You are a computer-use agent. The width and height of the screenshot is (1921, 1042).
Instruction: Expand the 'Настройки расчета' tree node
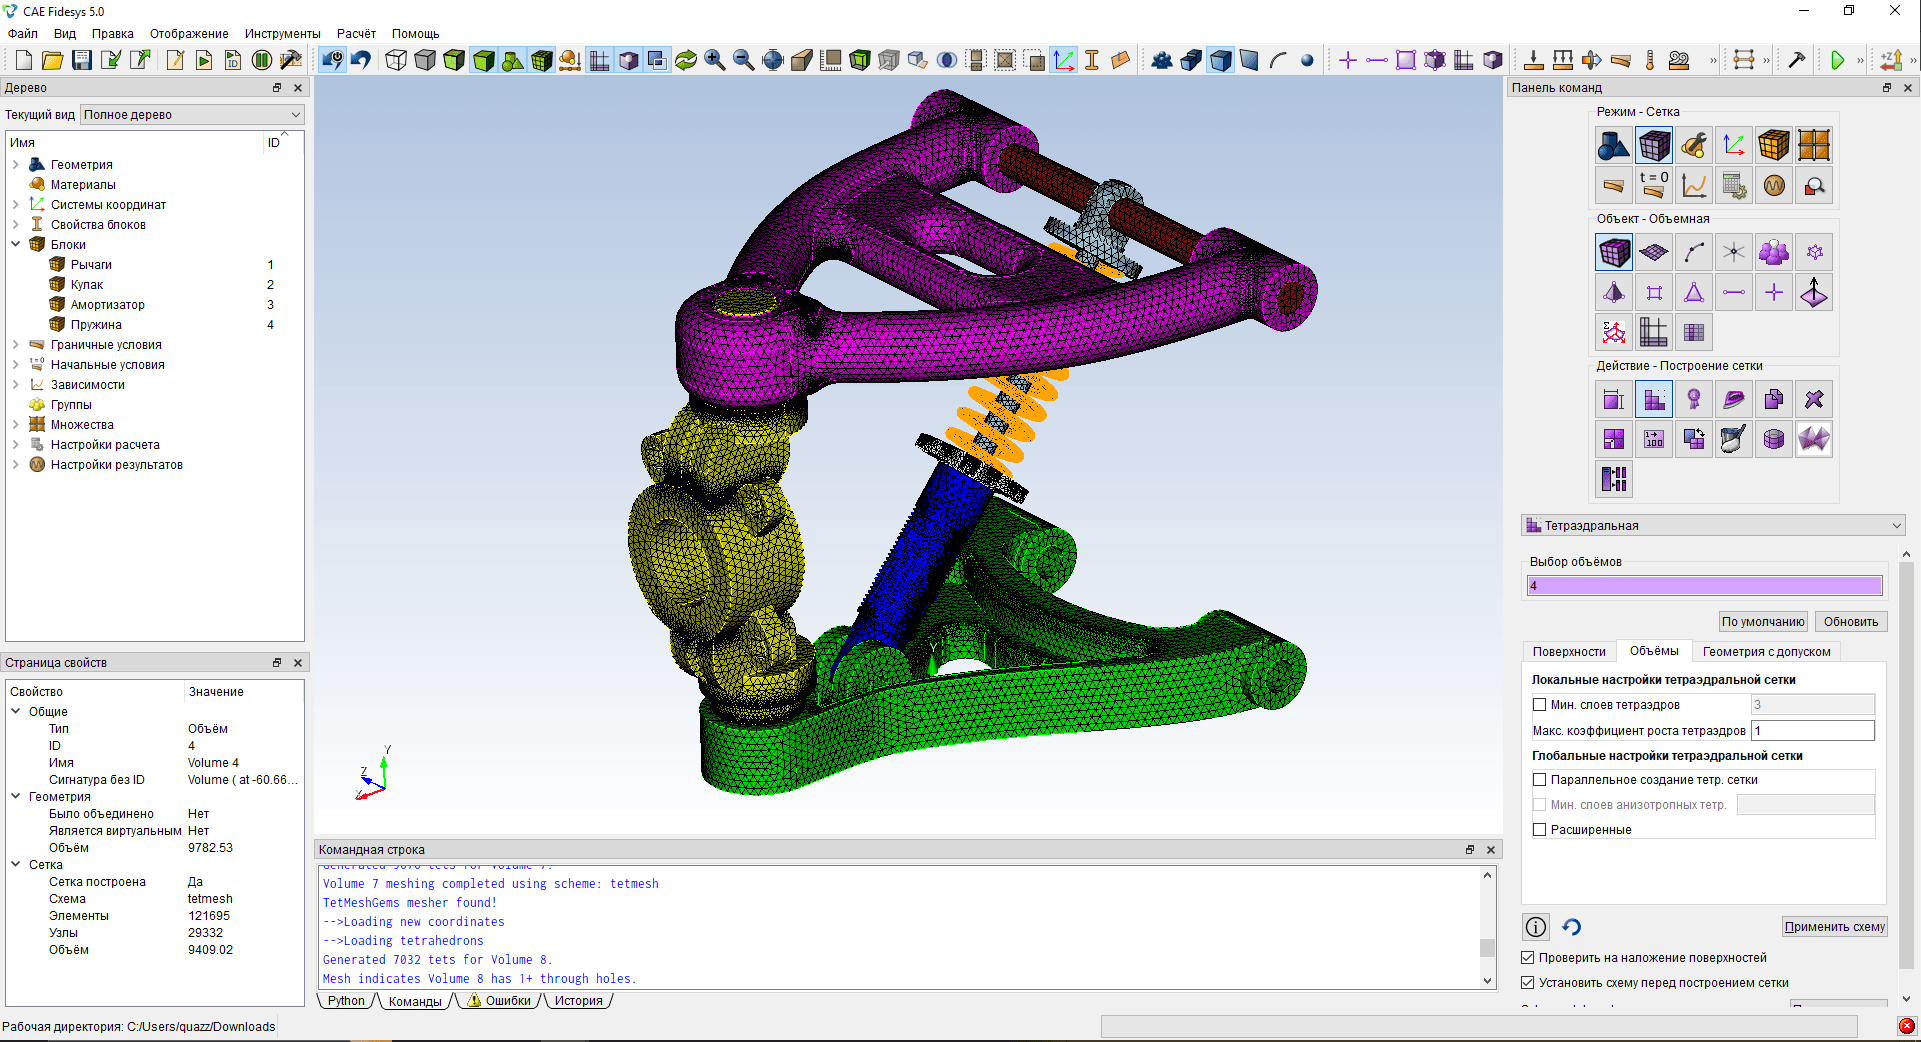point(16,445)
